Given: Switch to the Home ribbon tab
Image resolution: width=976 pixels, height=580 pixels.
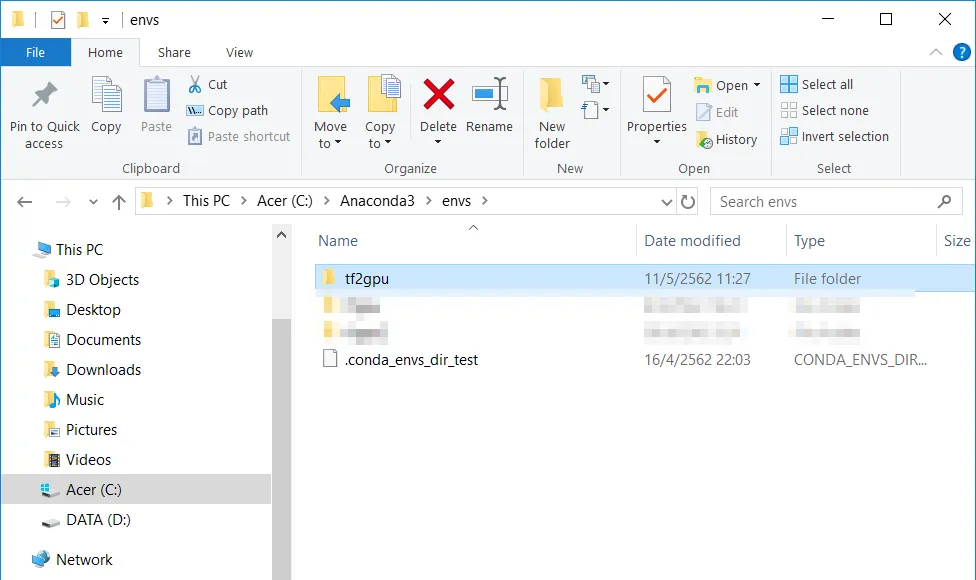Looking at the screenshot, I should coord(105,52).
